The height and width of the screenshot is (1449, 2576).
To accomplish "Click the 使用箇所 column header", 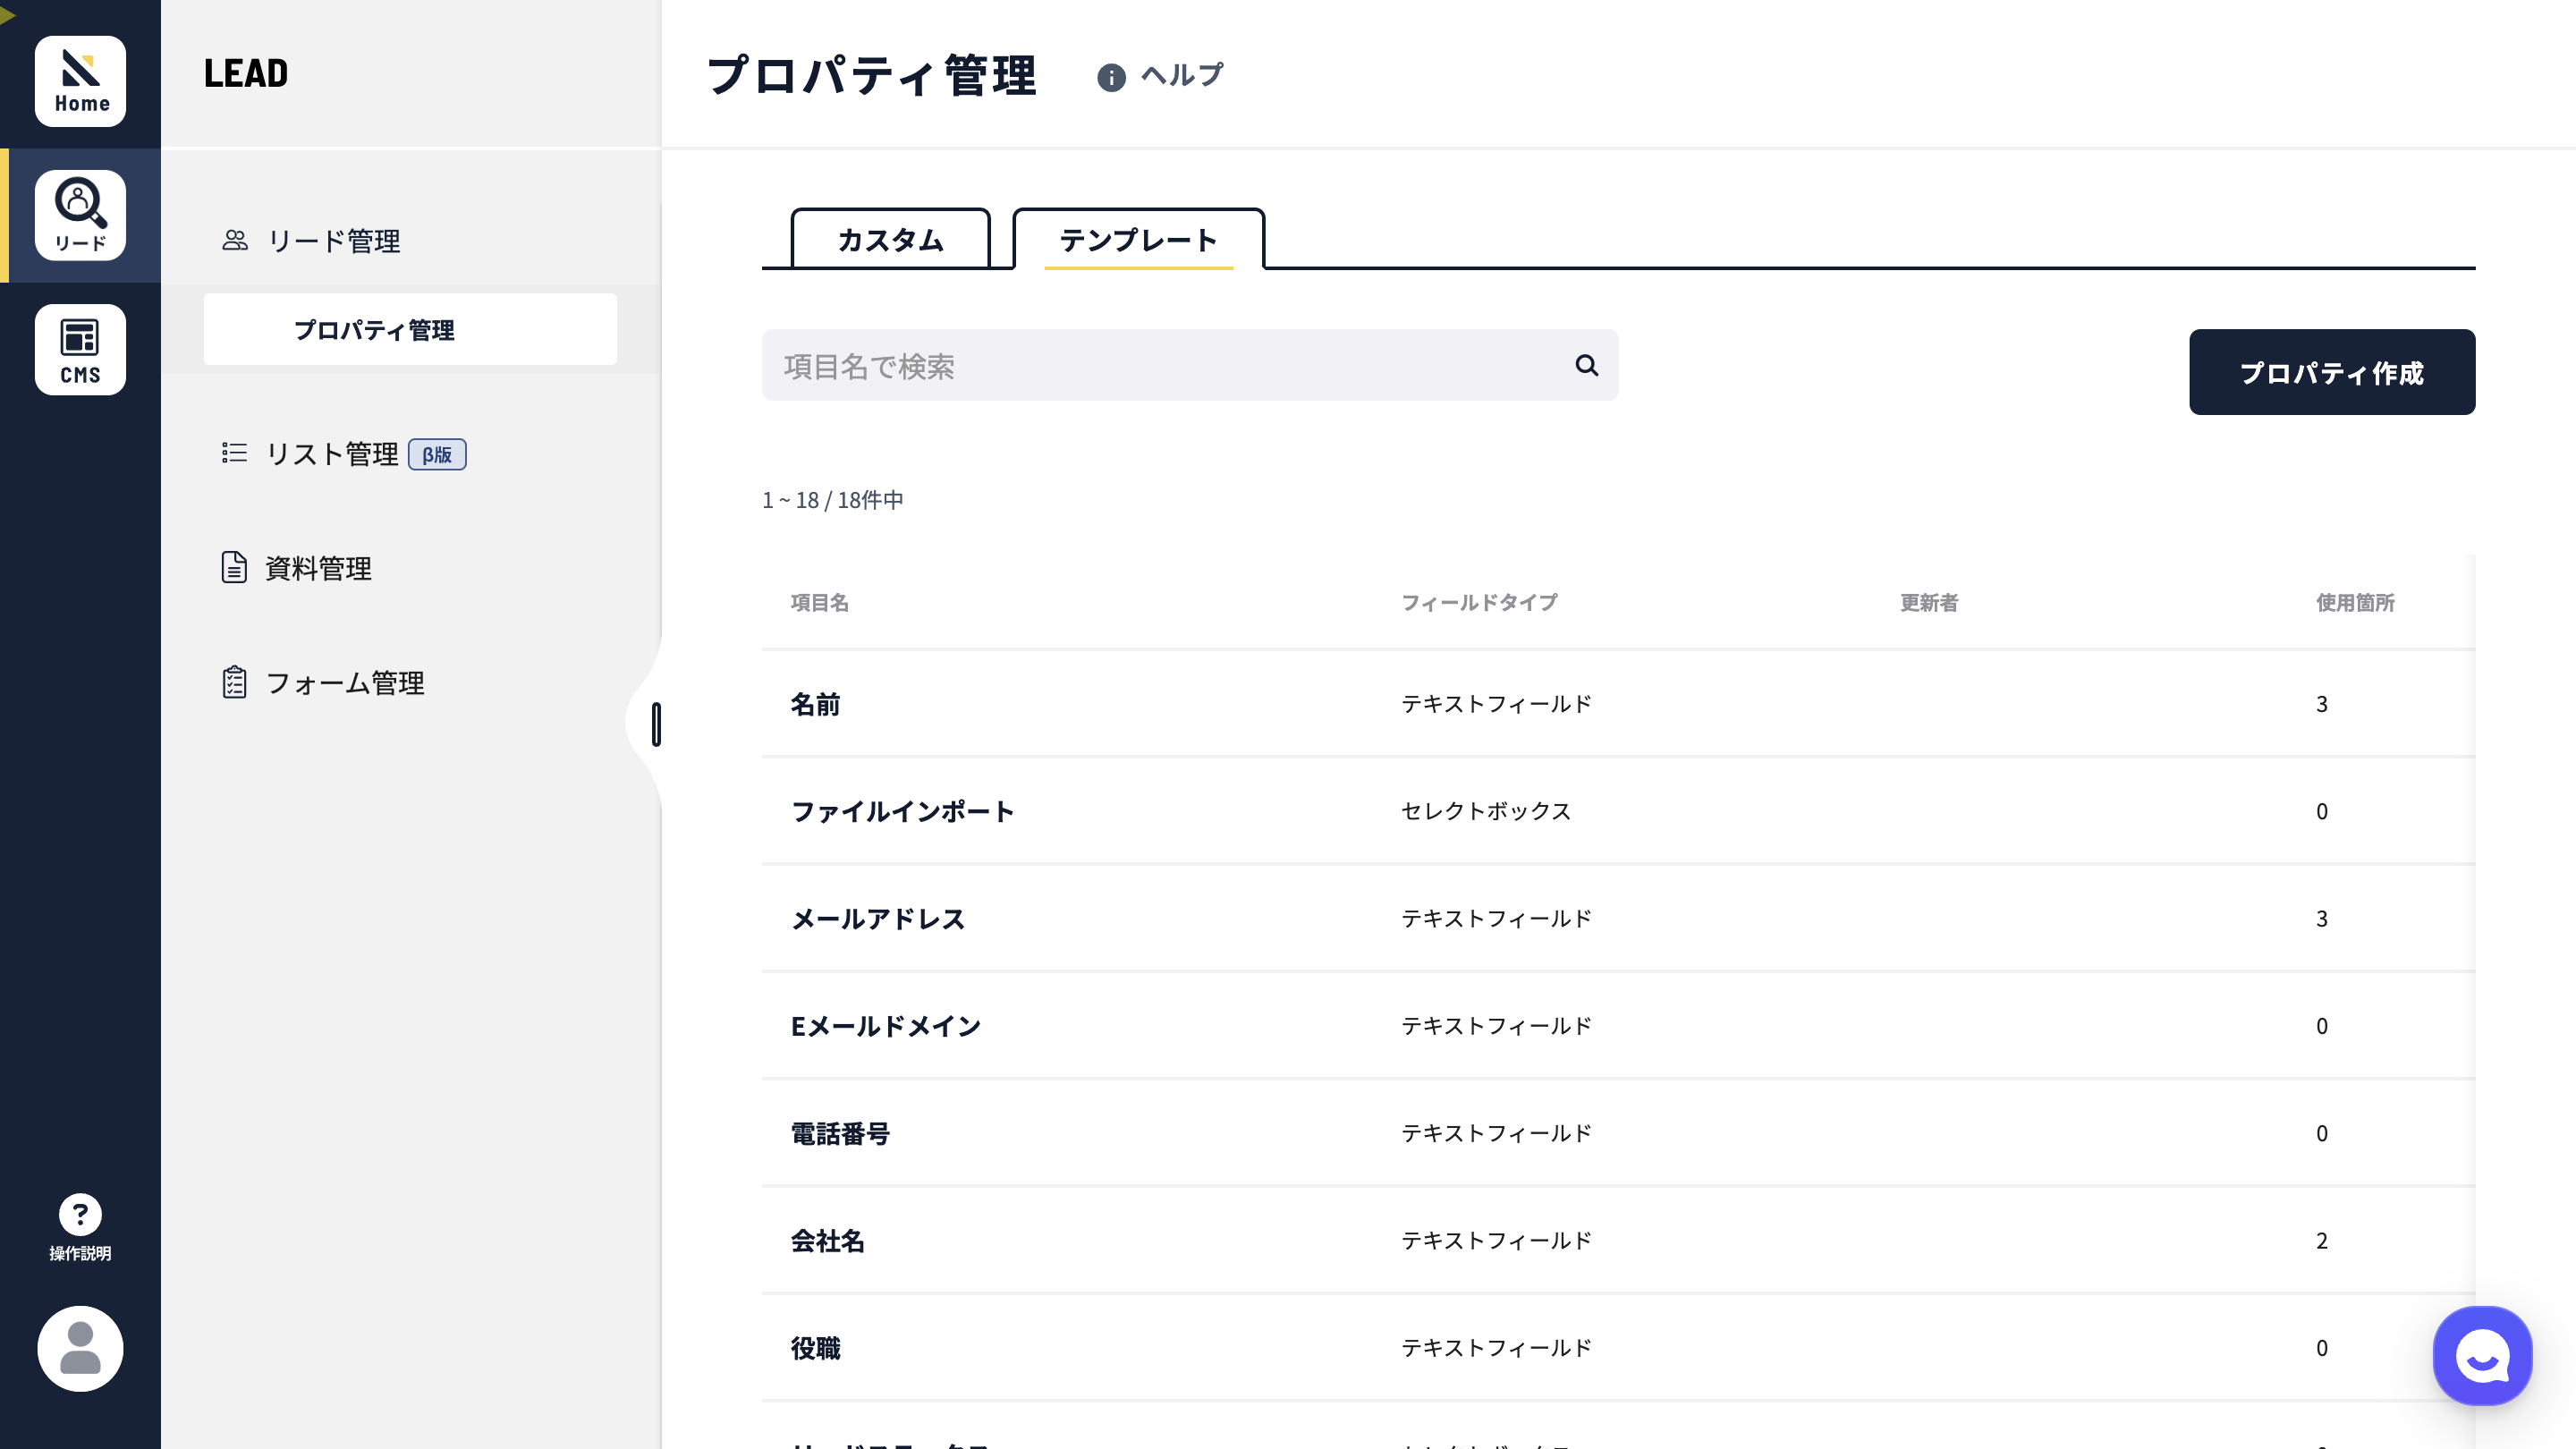I will [x=2355, y=602].
